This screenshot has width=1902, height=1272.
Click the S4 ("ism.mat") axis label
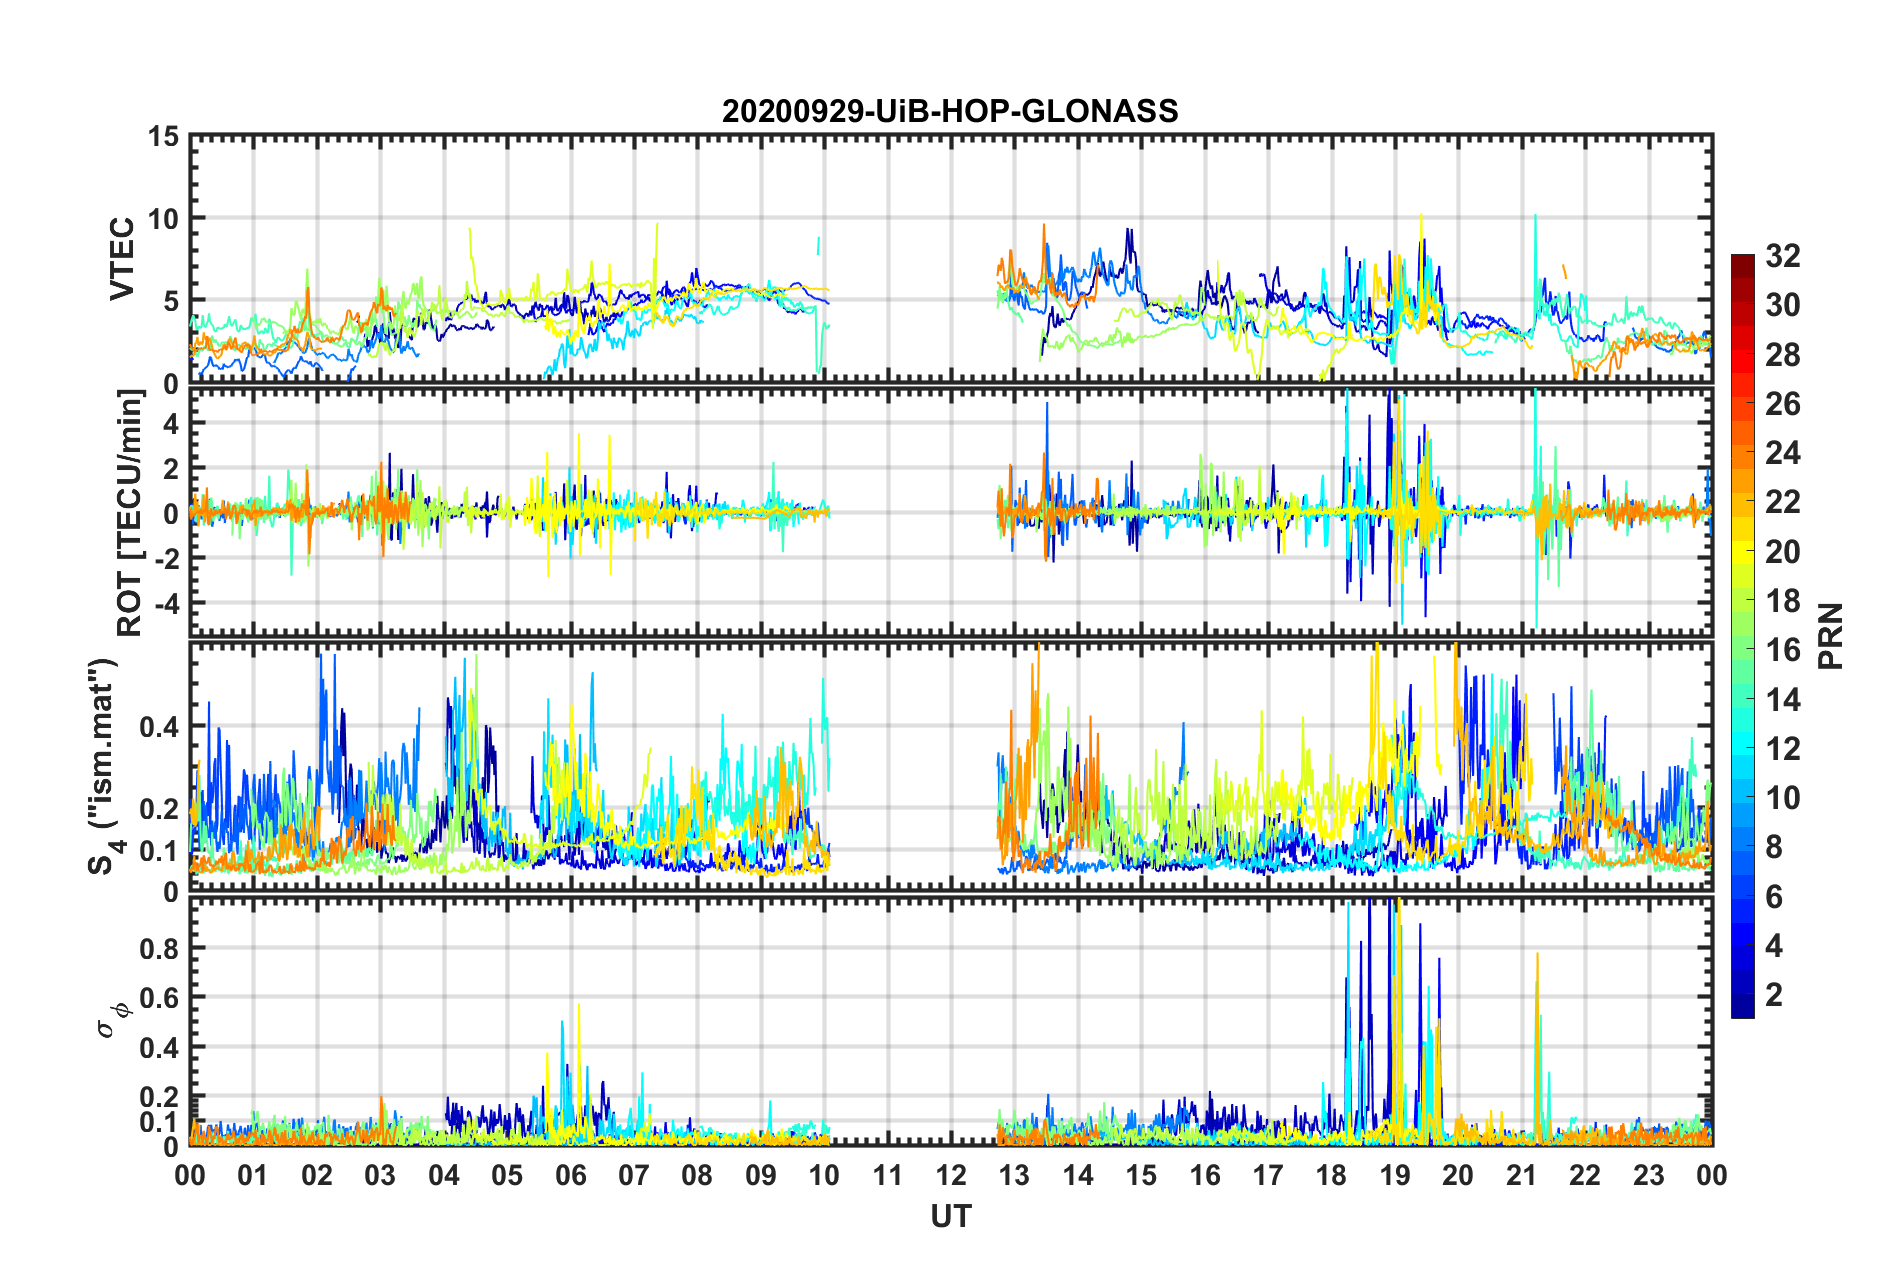[x=104, y=766]
